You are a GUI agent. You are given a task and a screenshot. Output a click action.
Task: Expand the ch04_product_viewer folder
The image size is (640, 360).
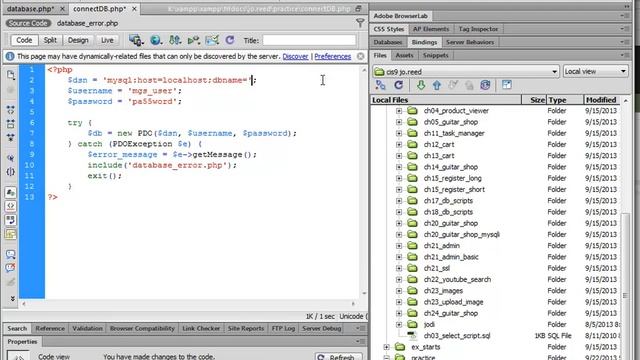(399, 111)
